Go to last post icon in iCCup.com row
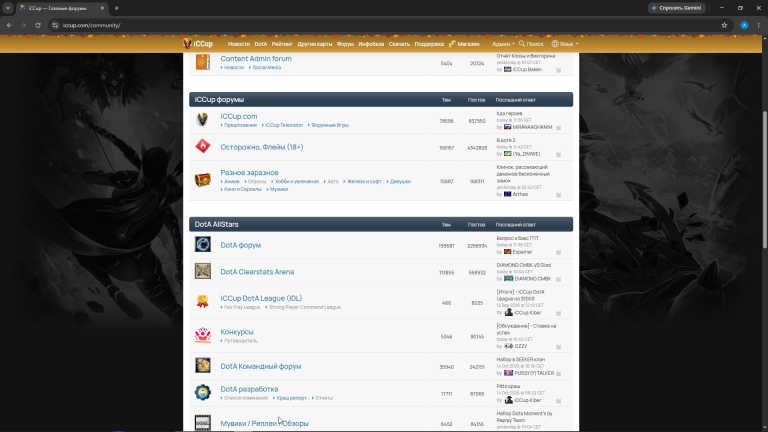Viewport: 768px width, 432px height. coord(558,127)
